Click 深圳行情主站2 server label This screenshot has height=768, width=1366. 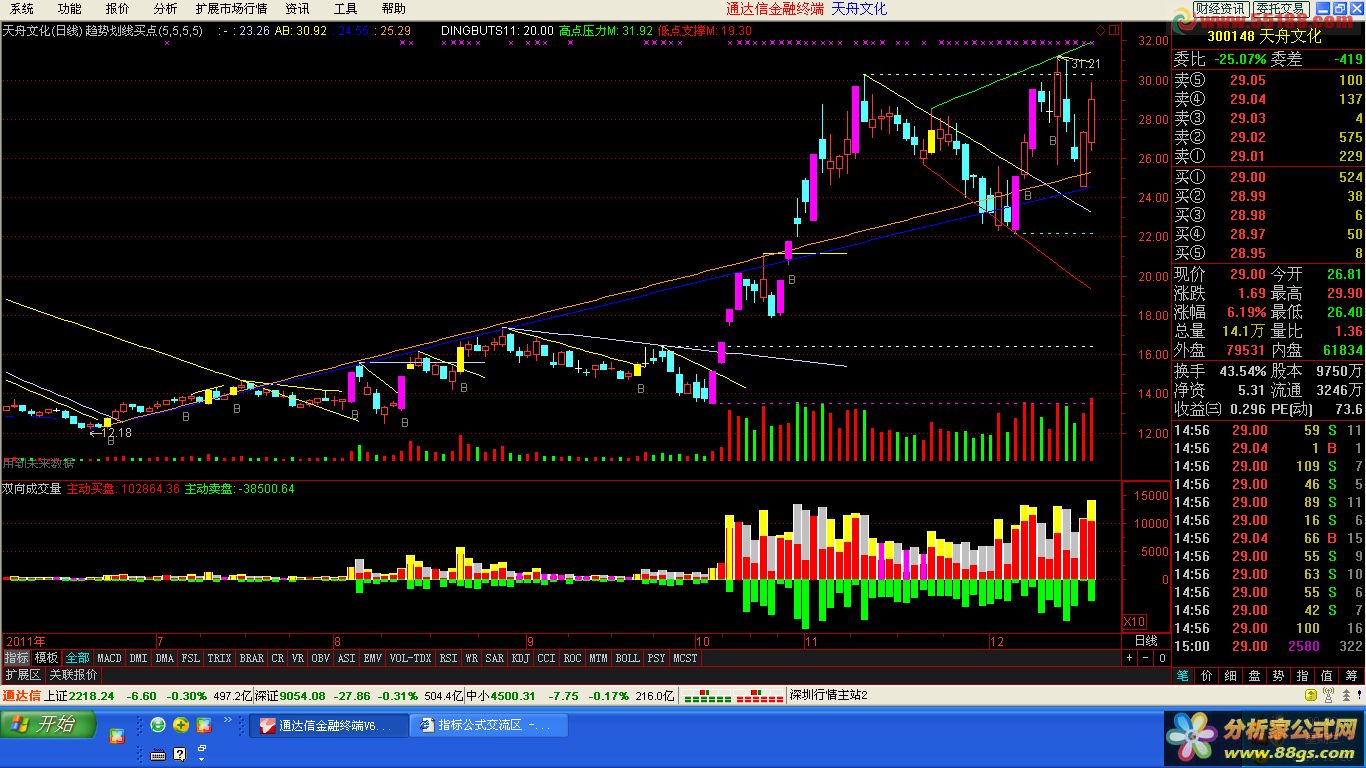click(829, 696)
